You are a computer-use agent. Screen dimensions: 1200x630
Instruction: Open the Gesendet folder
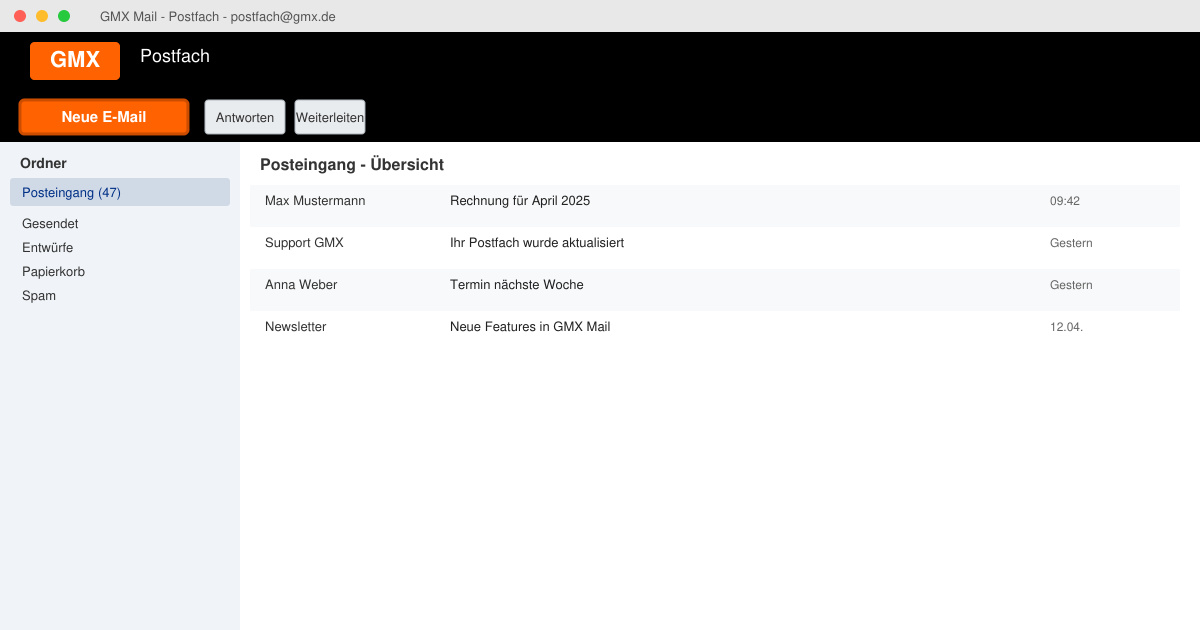click(50, 224)
